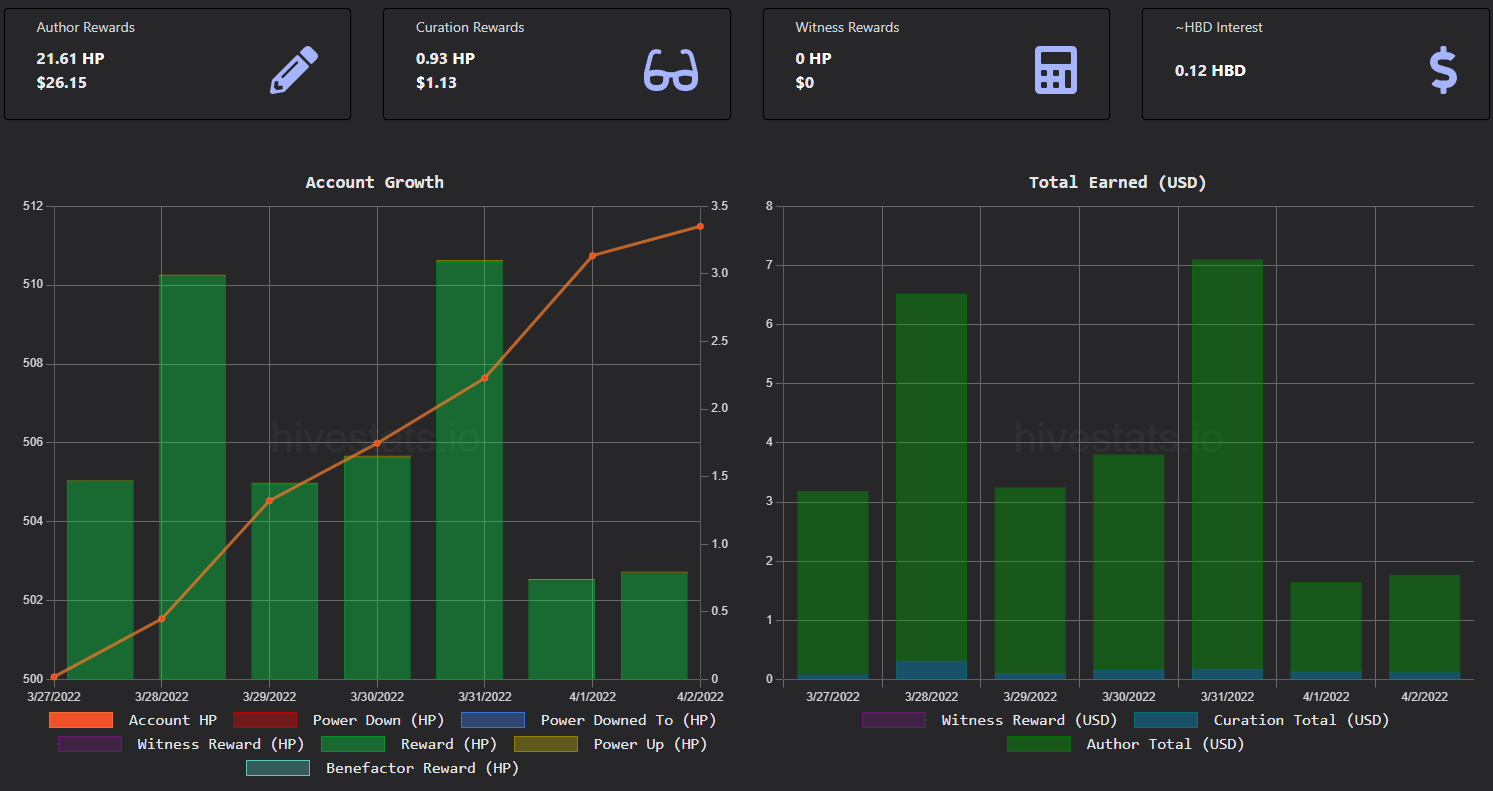Screen dimensions: 1493x791
Task: Click the 3/31/2022 bar in Total Earned chart
Action: [1227, 469]
